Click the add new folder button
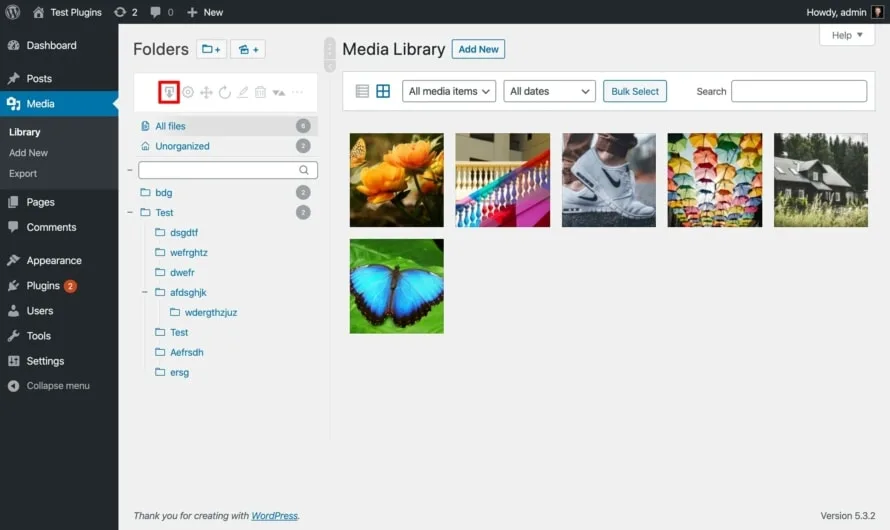This screenshot has height=530, width=890. (x=211, y=49)
